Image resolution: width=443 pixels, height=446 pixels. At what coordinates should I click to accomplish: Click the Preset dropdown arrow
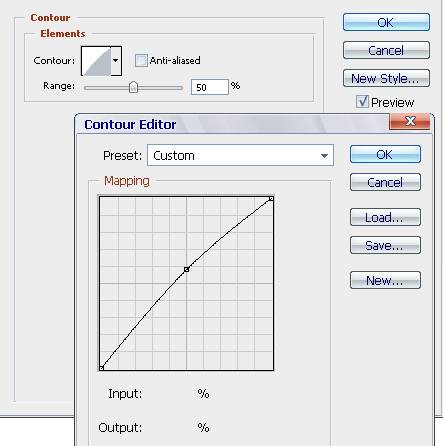coord(324,156)
